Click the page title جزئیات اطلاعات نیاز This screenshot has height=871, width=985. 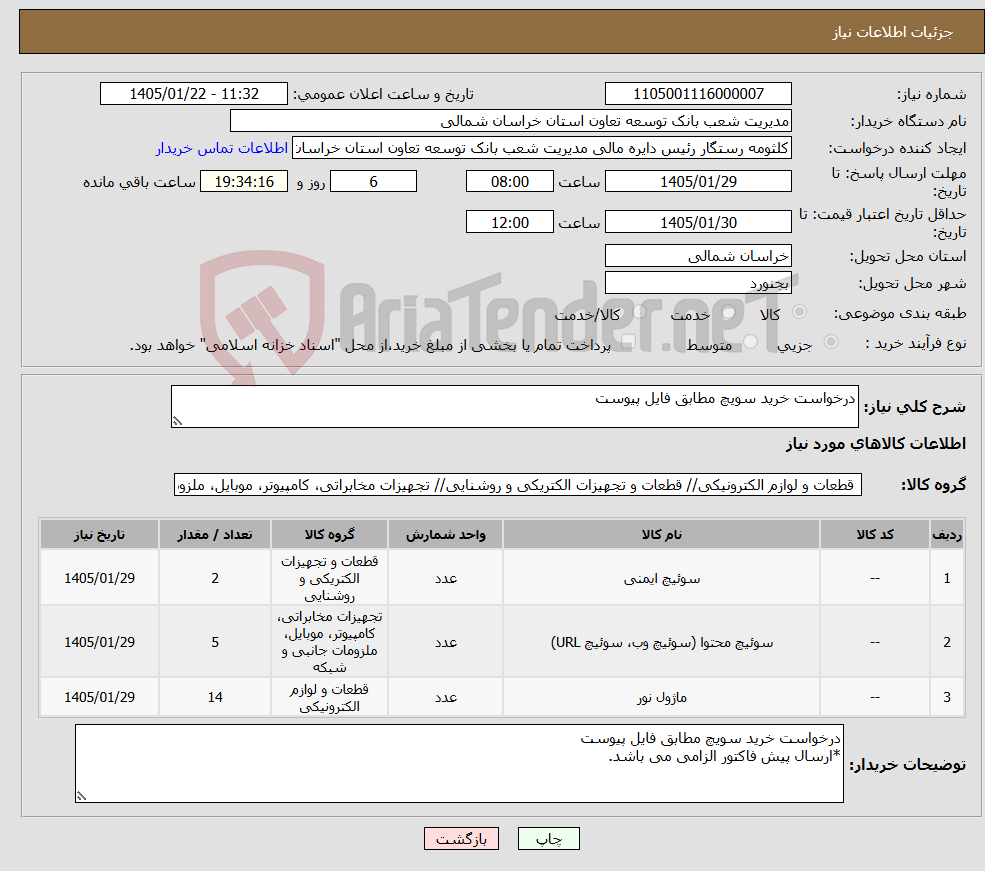point(893,32)
